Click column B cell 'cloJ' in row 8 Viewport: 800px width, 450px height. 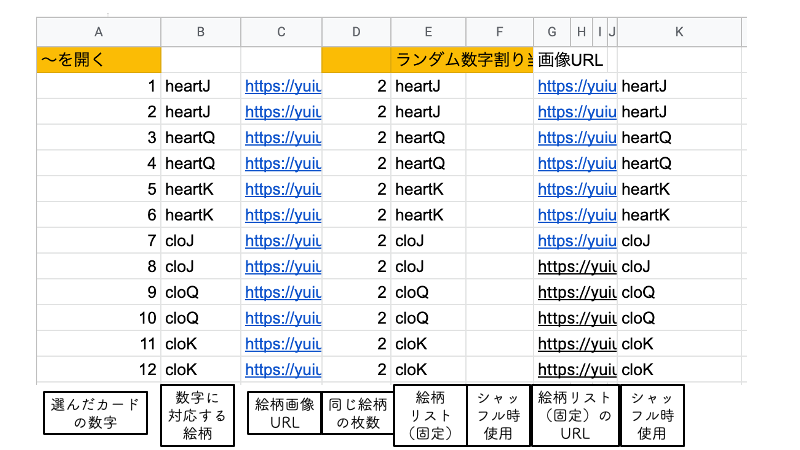[201, 267]
